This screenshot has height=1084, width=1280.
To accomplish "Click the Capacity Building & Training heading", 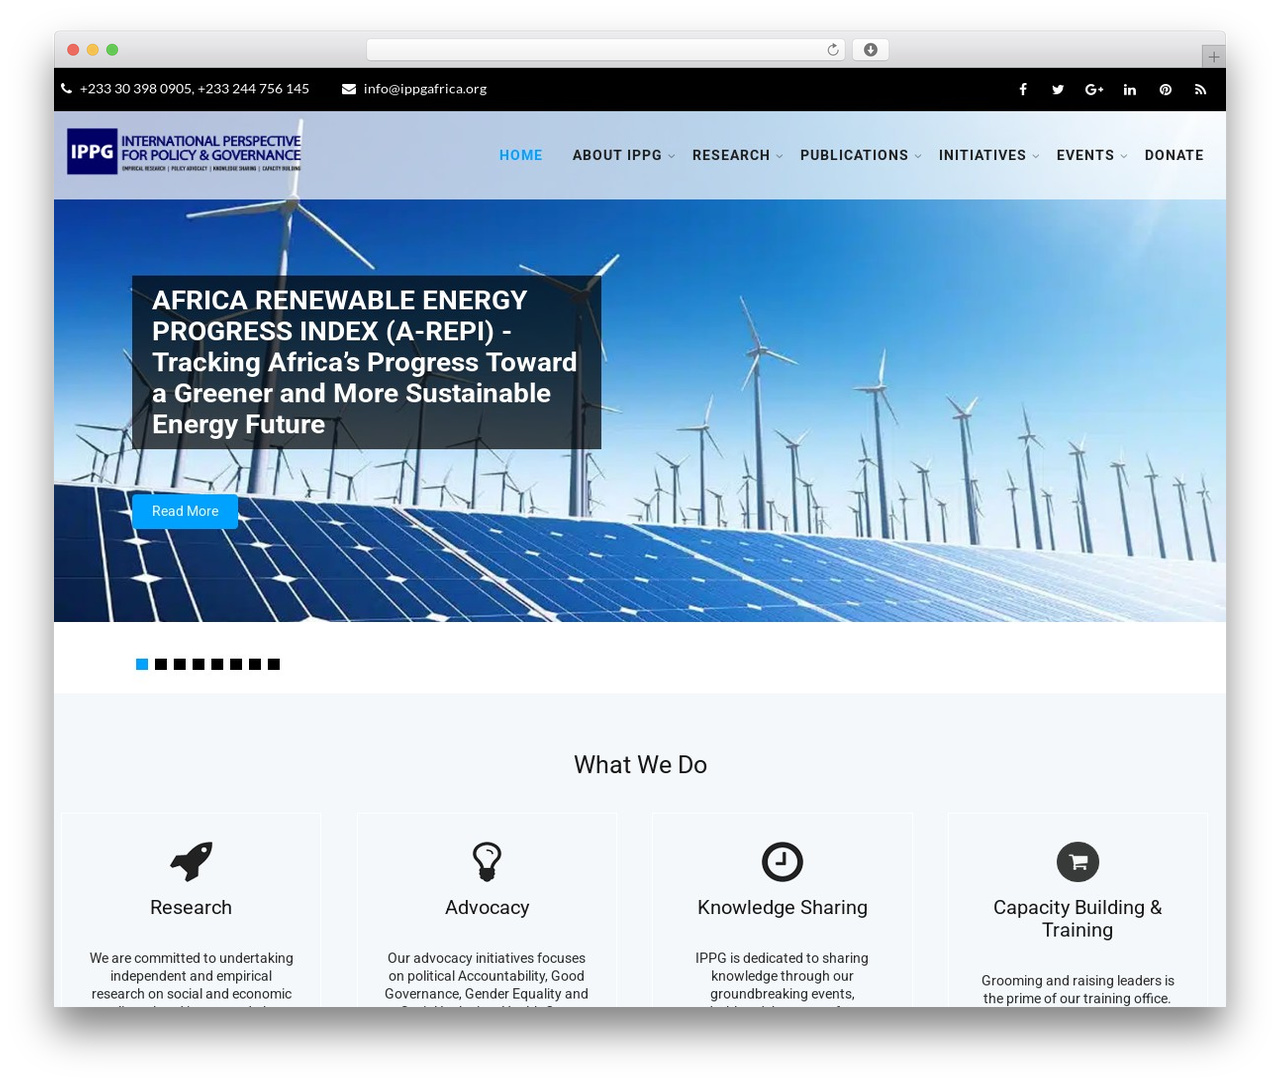I will tap(1078, 919).
